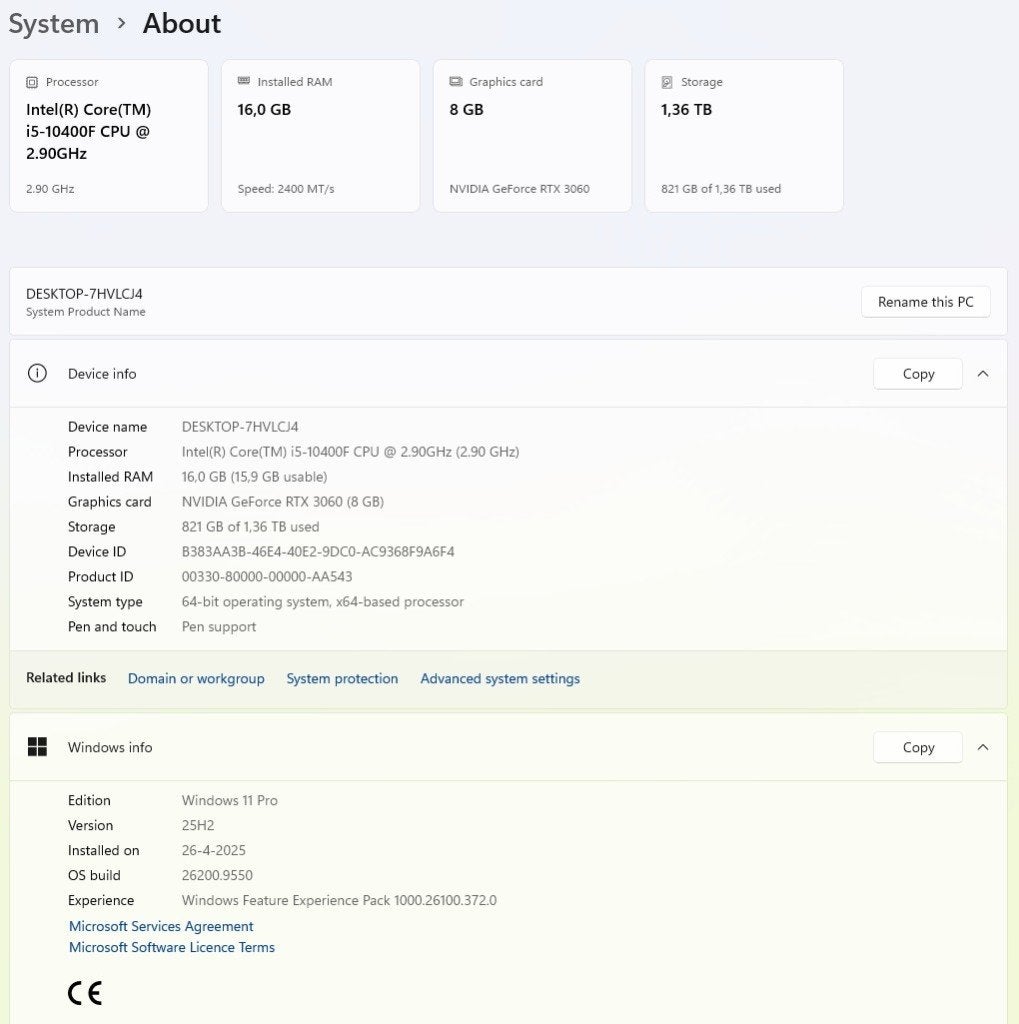Click the Processor chip icon
The height and width of the screenshot is (1024, 1019).
pos(31,82)
